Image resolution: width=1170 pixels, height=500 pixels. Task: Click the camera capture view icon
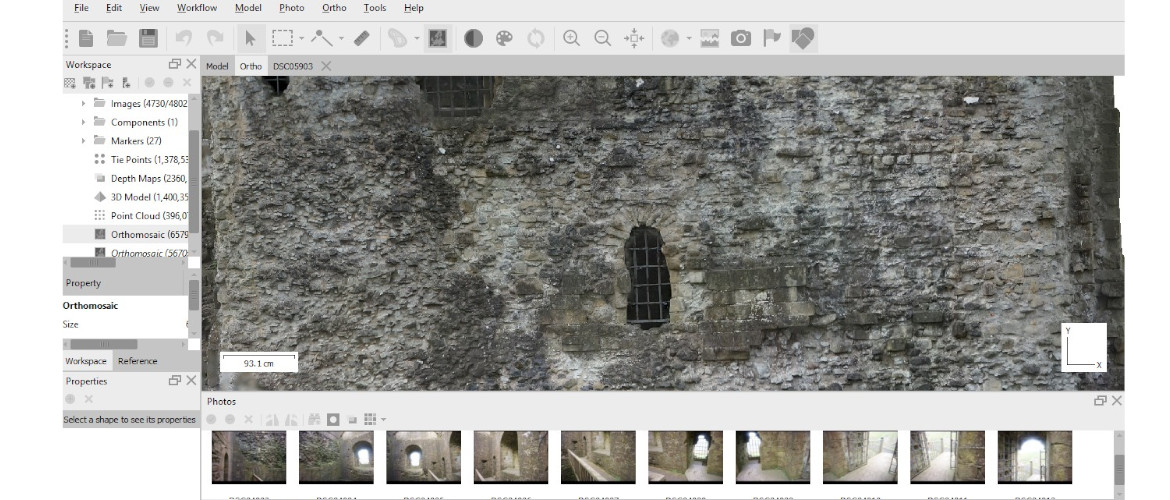click(x=740, y=38)
